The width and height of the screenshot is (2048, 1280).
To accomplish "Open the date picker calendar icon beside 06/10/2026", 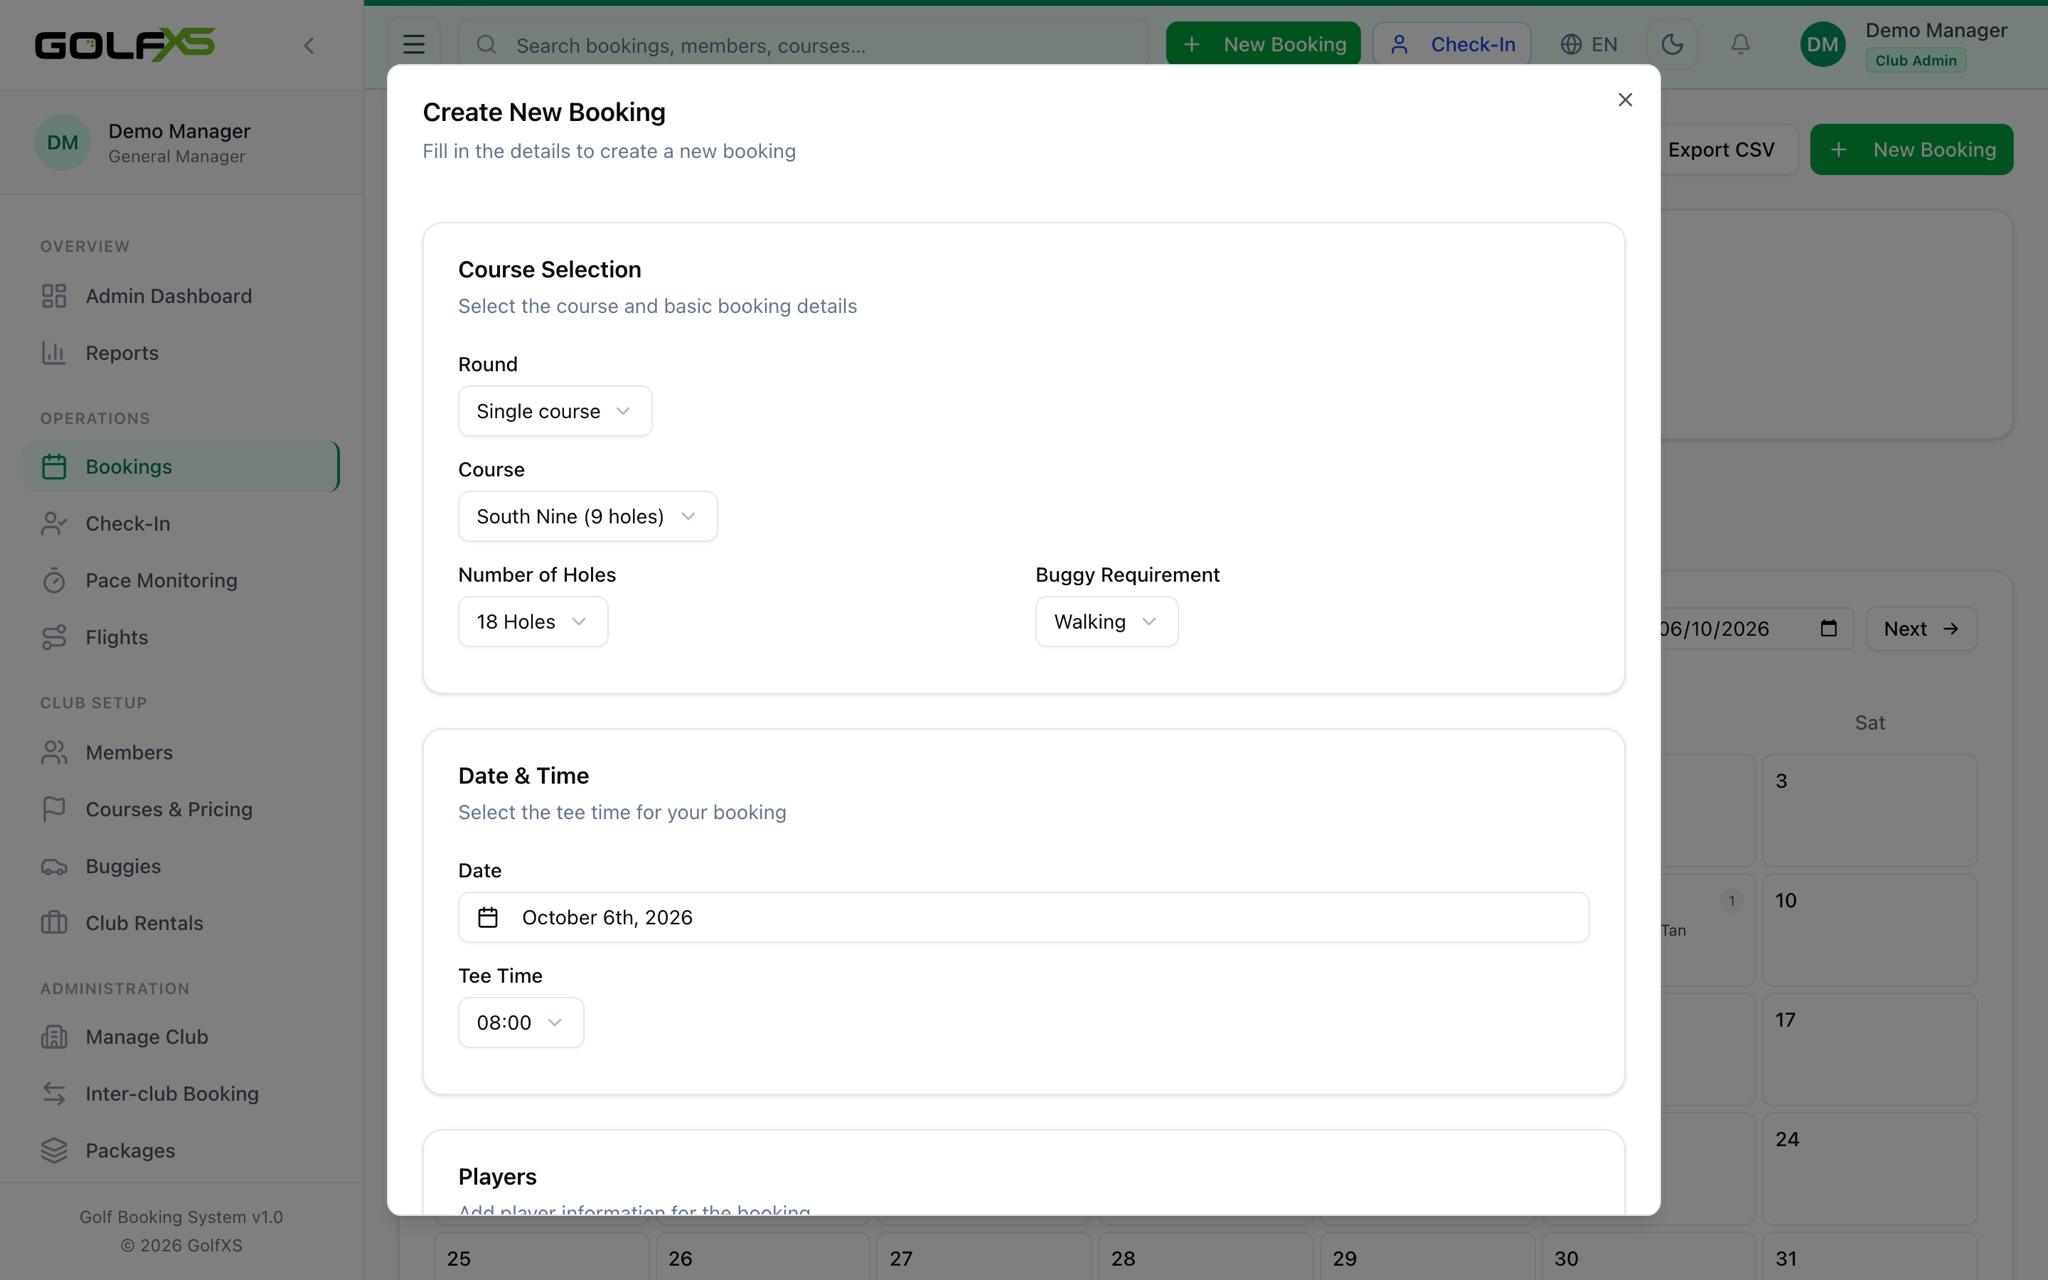I will pyautogui.click(x=1829, y=629).
